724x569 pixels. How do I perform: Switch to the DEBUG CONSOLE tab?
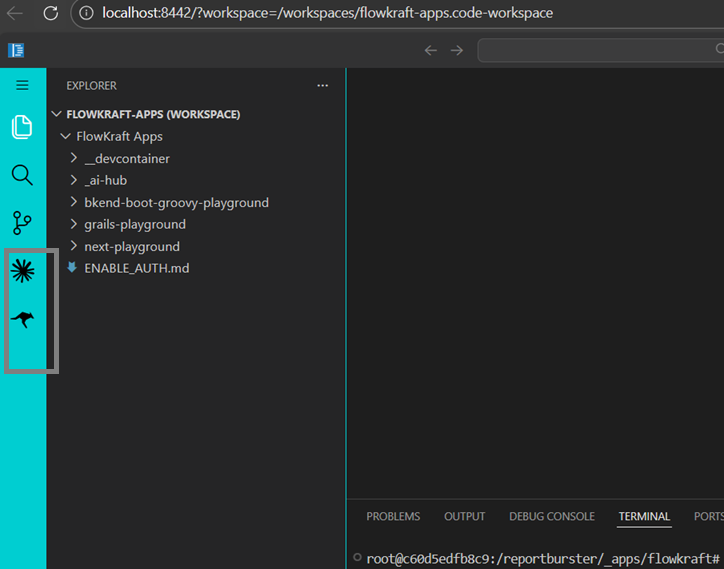pyautogui.click(x=552, y=516)
